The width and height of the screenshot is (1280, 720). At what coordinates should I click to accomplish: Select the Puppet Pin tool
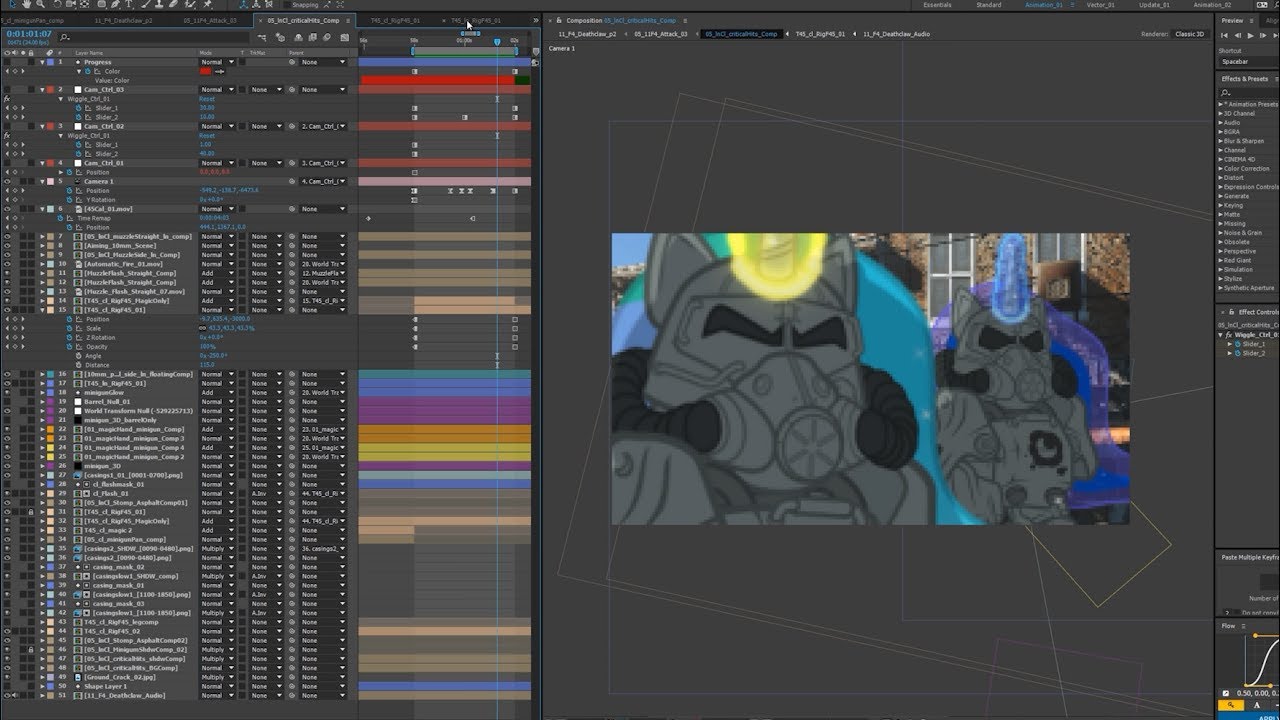point(206,4)
